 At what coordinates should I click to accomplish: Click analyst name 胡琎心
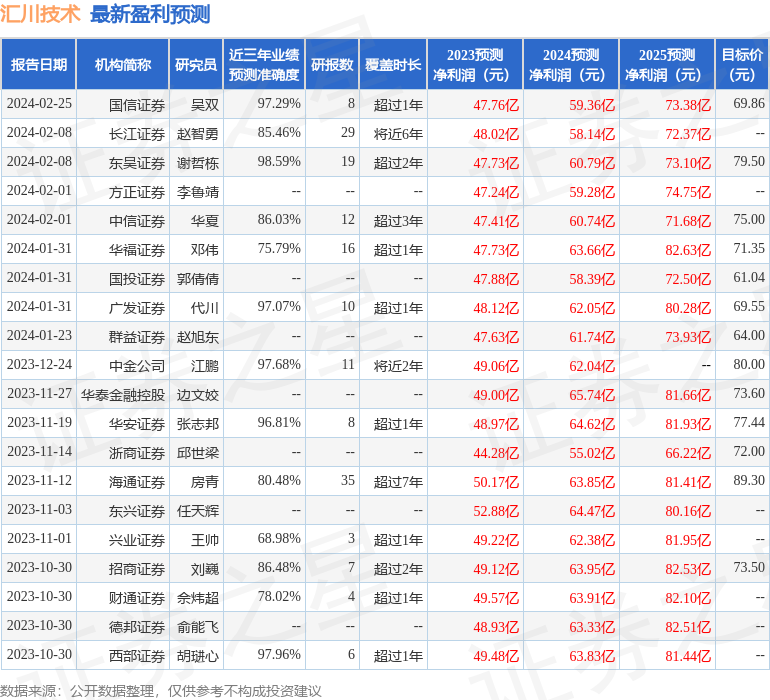tap(198, 655)
